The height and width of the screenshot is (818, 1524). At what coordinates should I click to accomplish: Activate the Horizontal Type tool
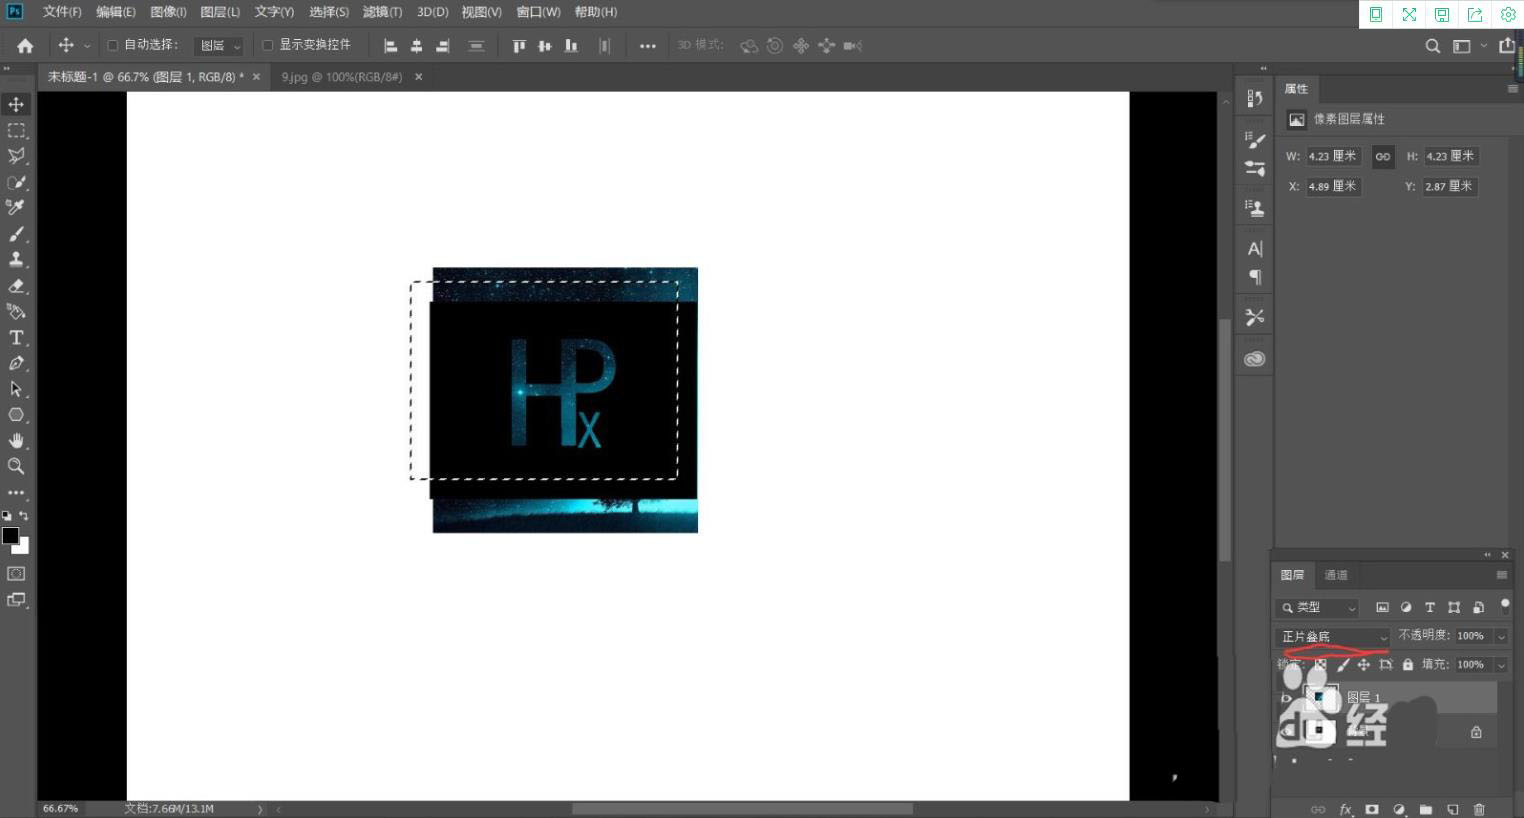pos(16,338)
